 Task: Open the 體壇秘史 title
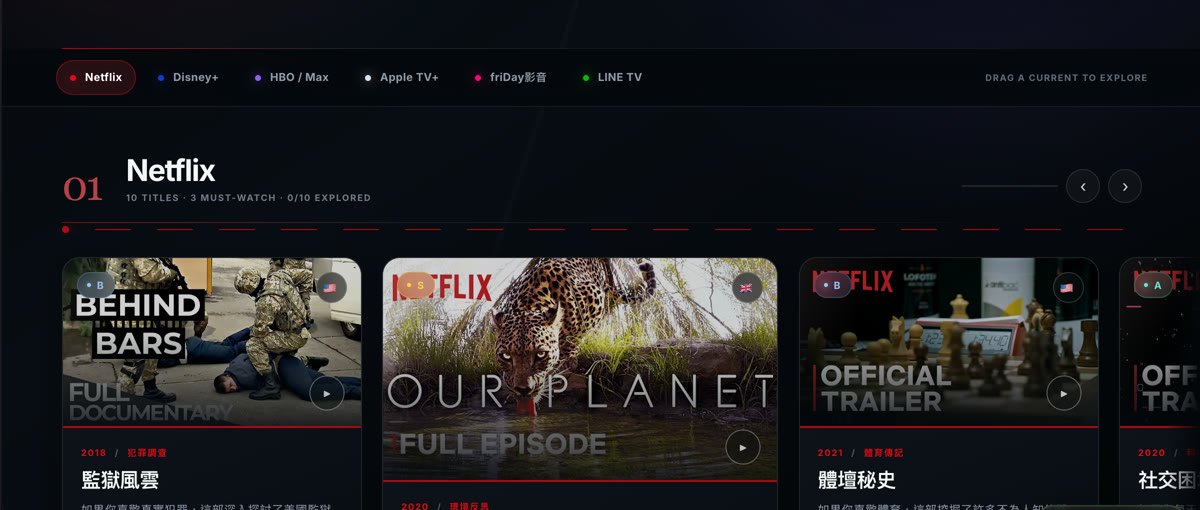[857, 480]
